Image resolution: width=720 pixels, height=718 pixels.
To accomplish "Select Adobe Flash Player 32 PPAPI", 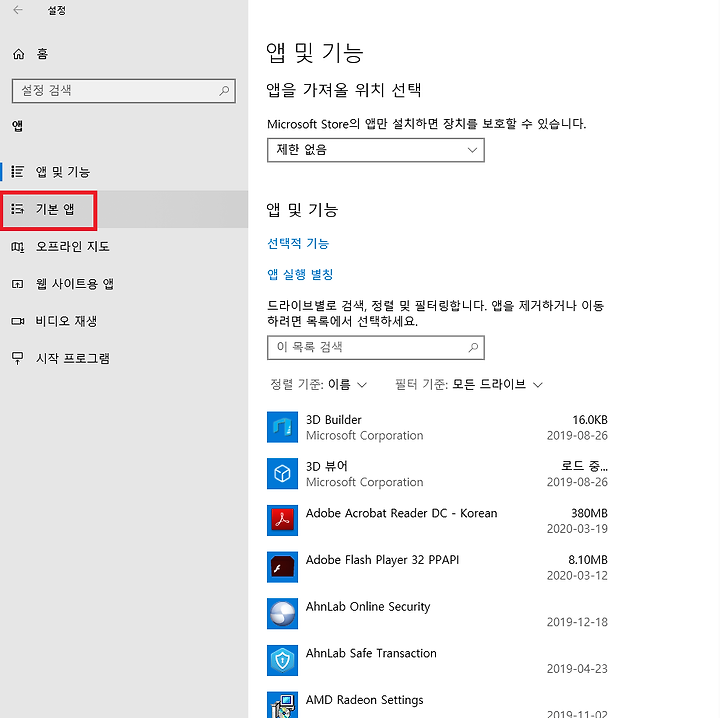I will [438, 567].
